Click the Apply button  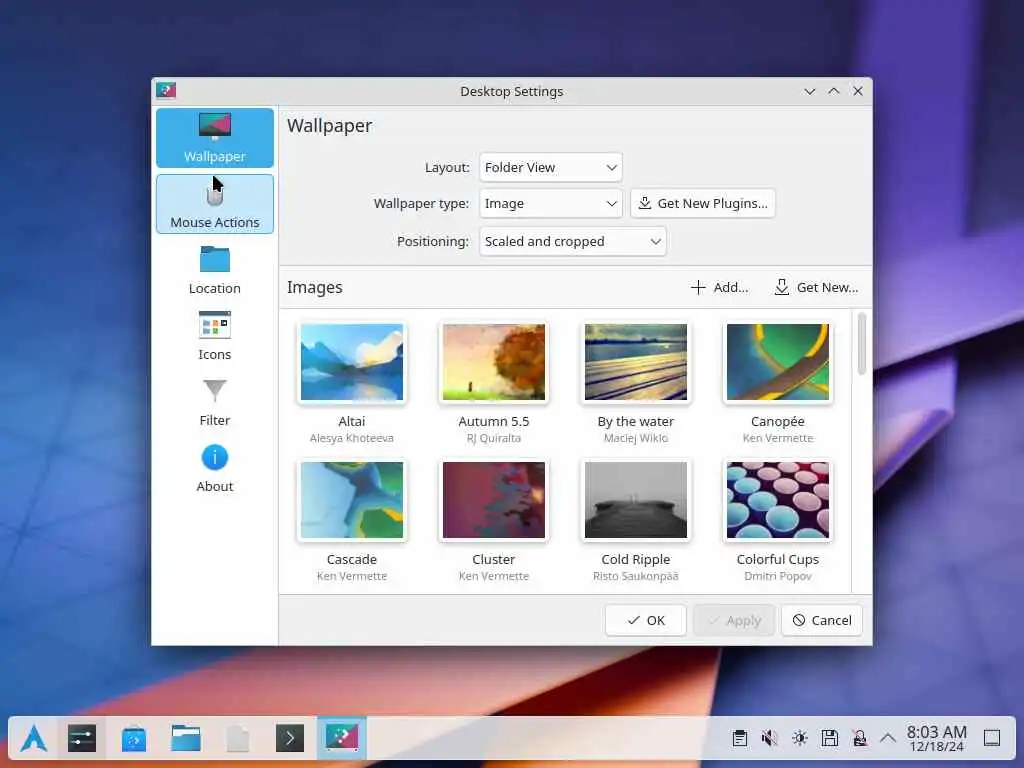[x=734, y=620]
